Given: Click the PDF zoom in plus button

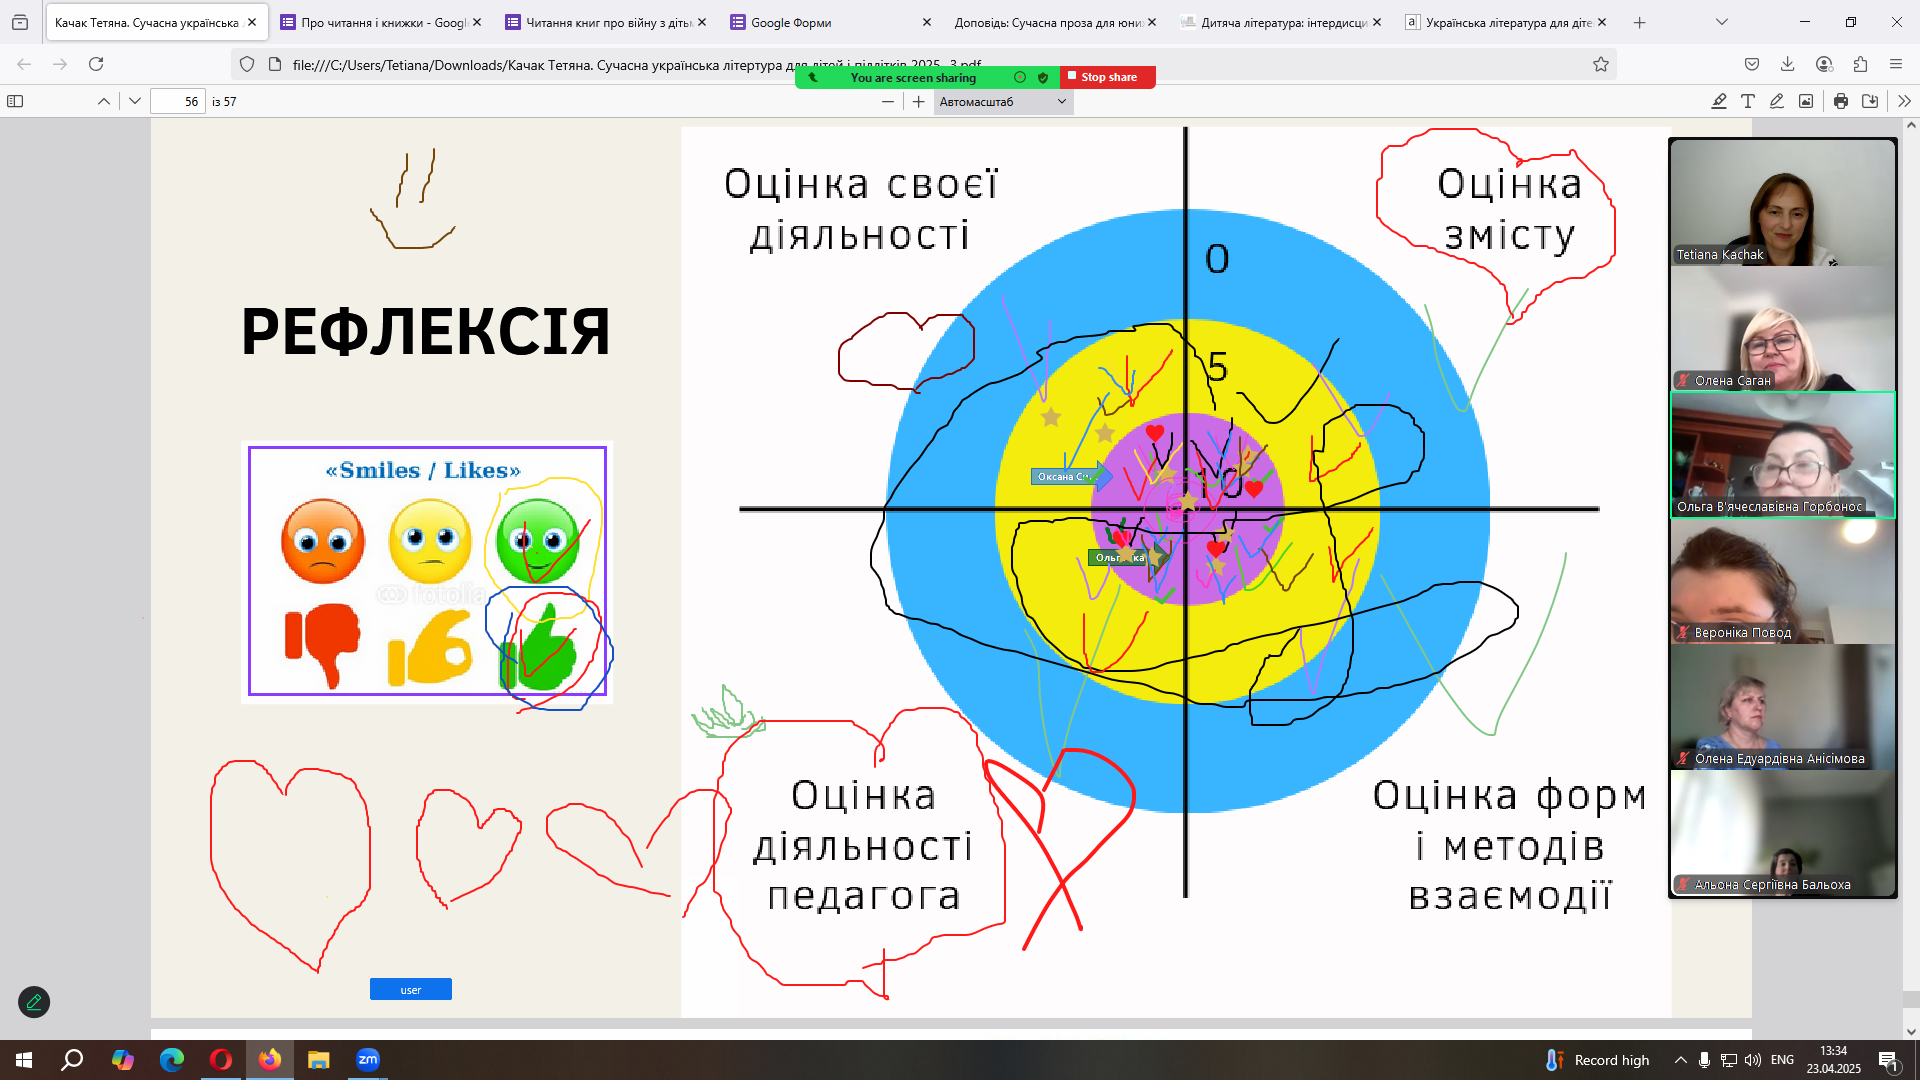Looking at the screenshot, I should click(919, 101).
